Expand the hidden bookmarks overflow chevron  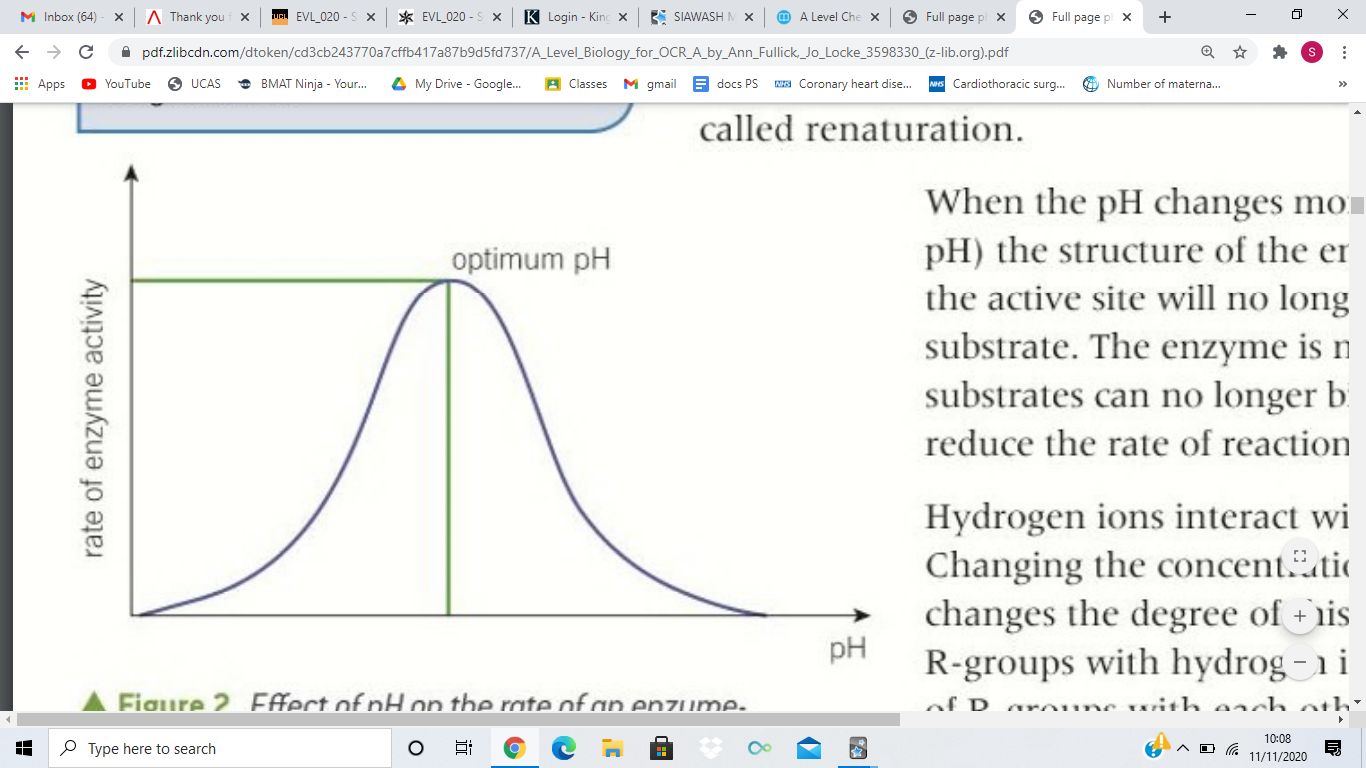point(1343,84)
